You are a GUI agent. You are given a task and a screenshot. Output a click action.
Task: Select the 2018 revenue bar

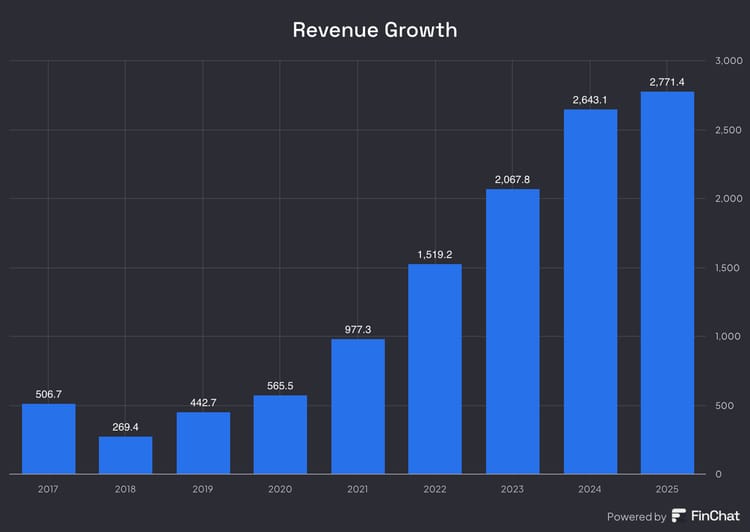126,455
